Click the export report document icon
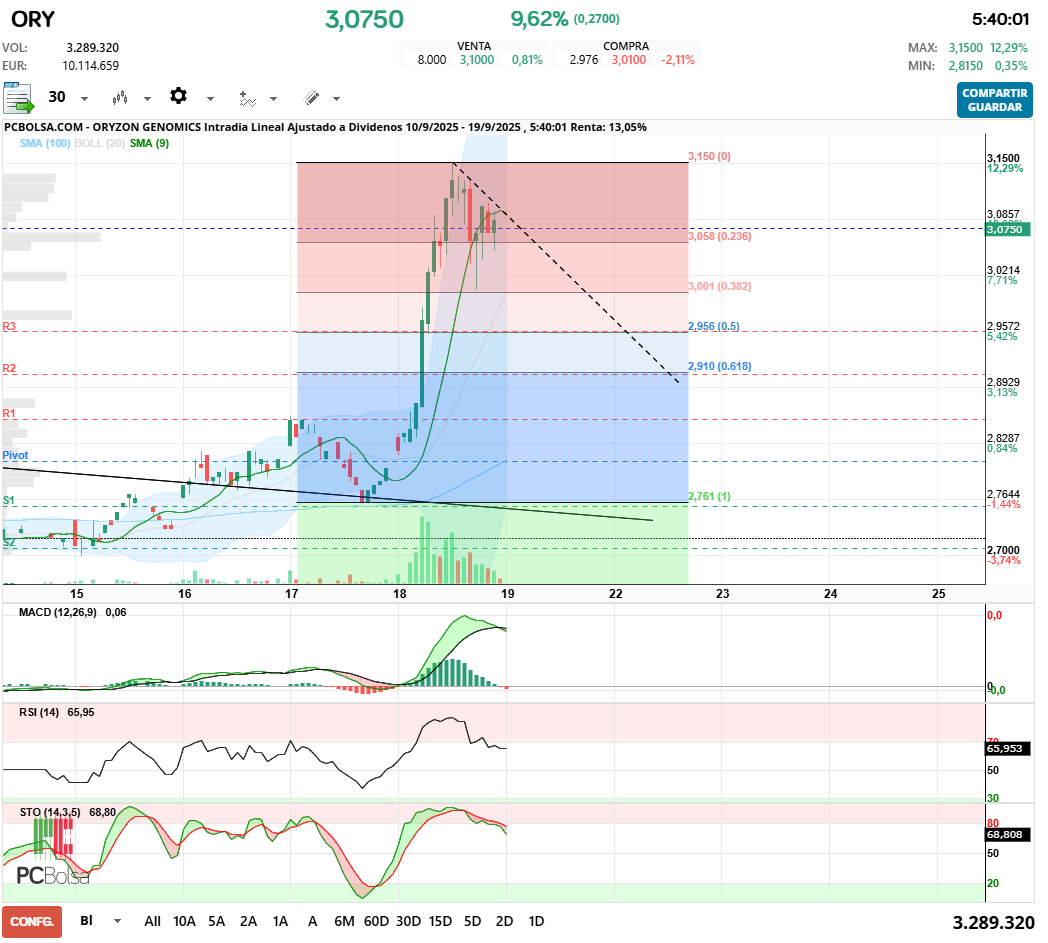Image resolution: width=1048 pixels, height=943 pixels. (x=18, y=98)
